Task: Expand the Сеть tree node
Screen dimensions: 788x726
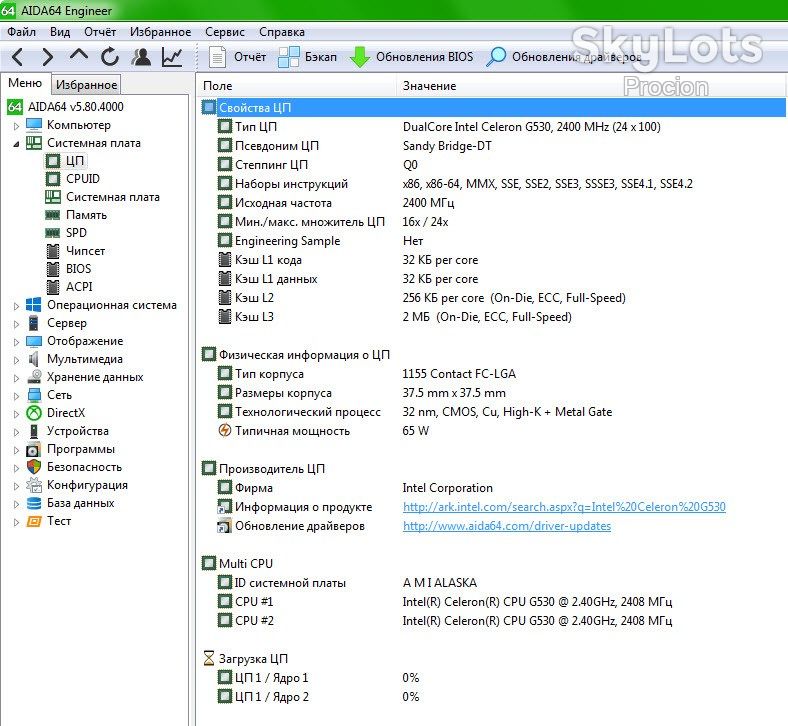Action: 17,396
